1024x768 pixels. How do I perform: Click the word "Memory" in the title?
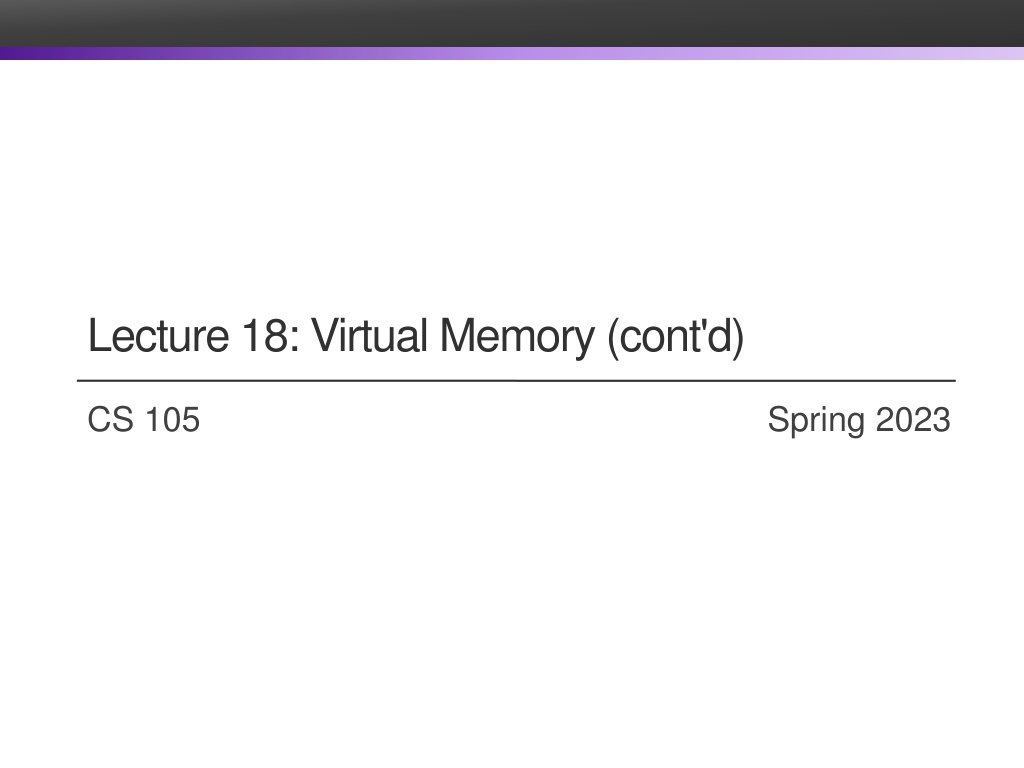click(517, 338)
